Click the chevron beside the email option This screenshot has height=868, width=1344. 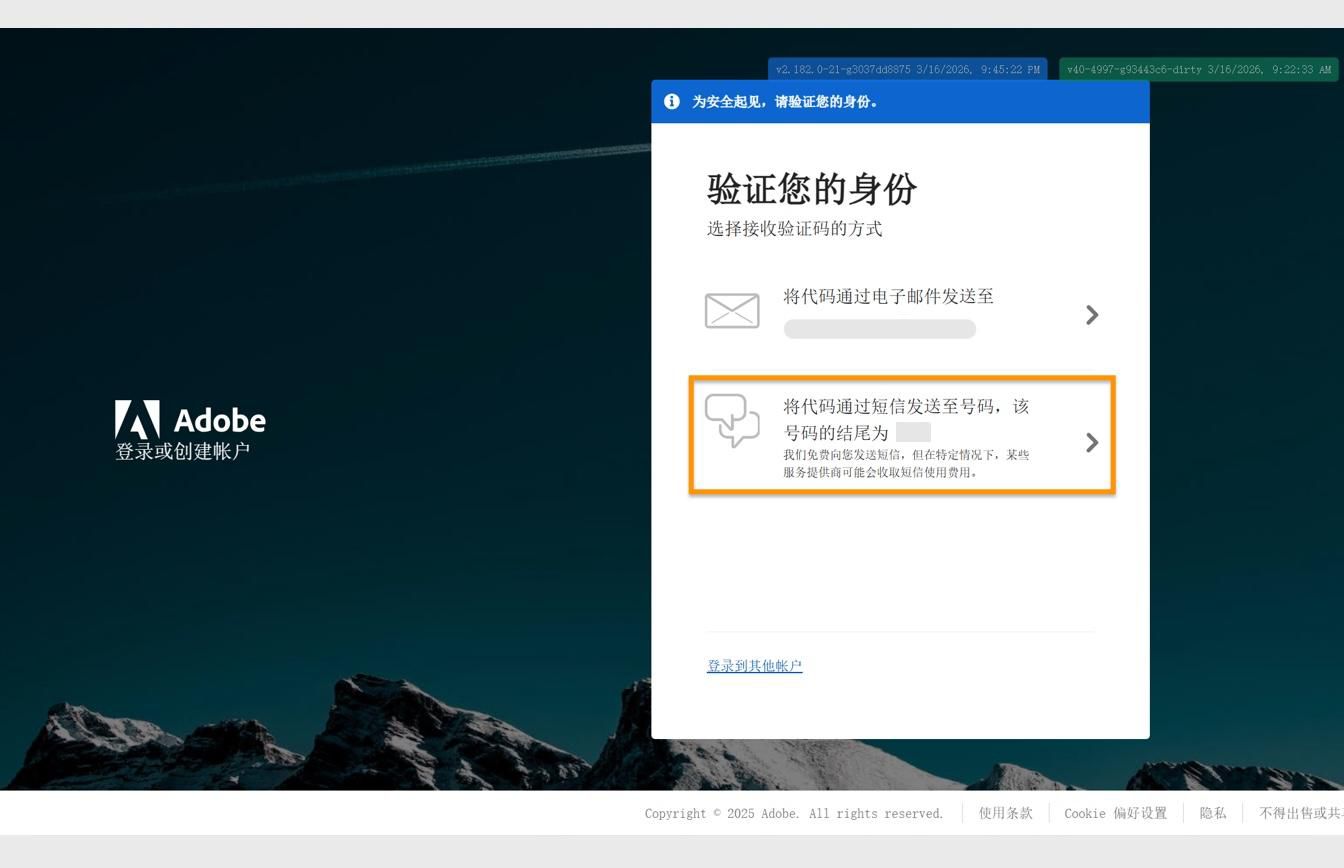[x=1092, y=314]
